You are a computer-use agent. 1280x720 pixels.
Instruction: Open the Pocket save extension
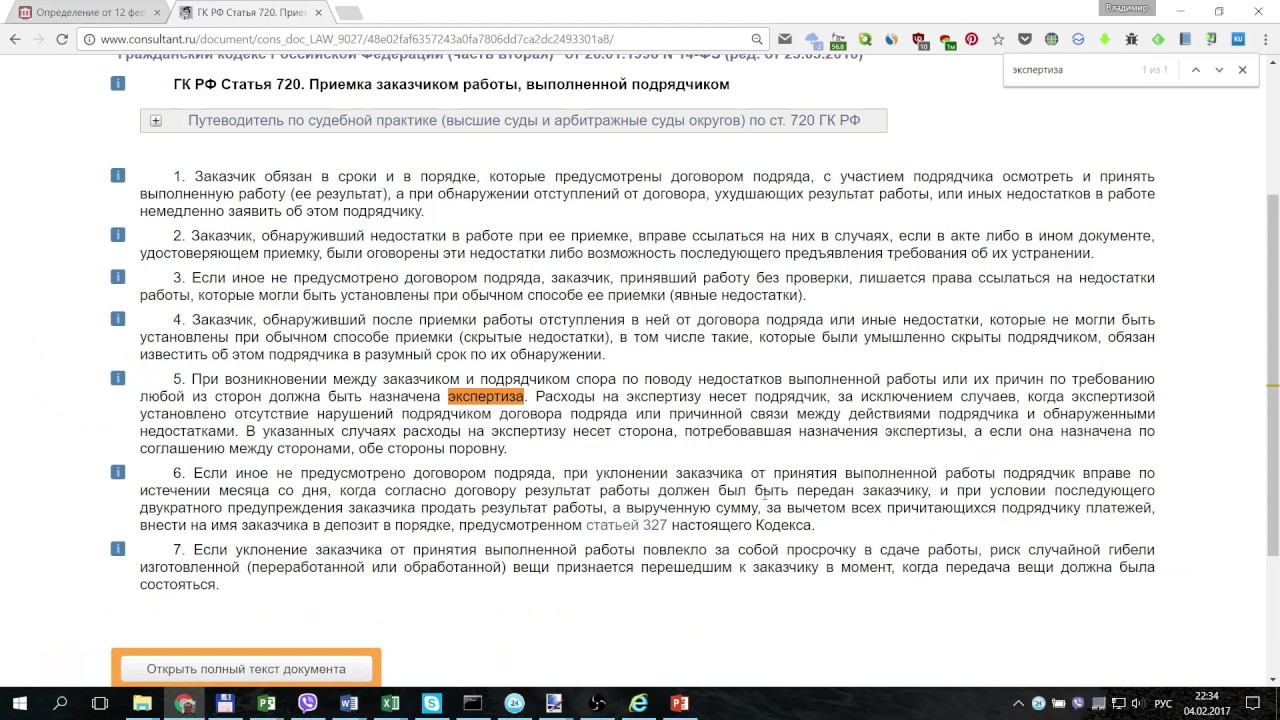(1025, 39)
